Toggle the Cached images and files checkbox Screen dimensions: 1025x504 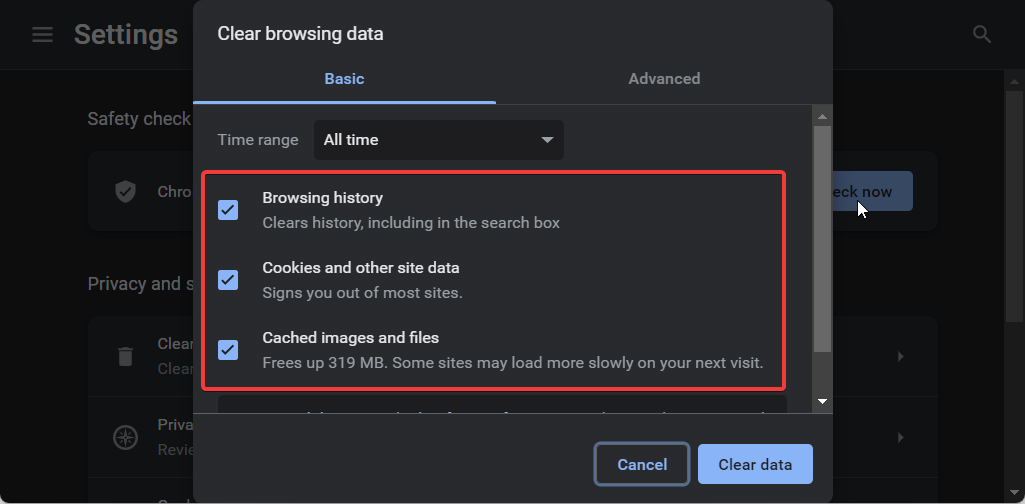(228, 350)
